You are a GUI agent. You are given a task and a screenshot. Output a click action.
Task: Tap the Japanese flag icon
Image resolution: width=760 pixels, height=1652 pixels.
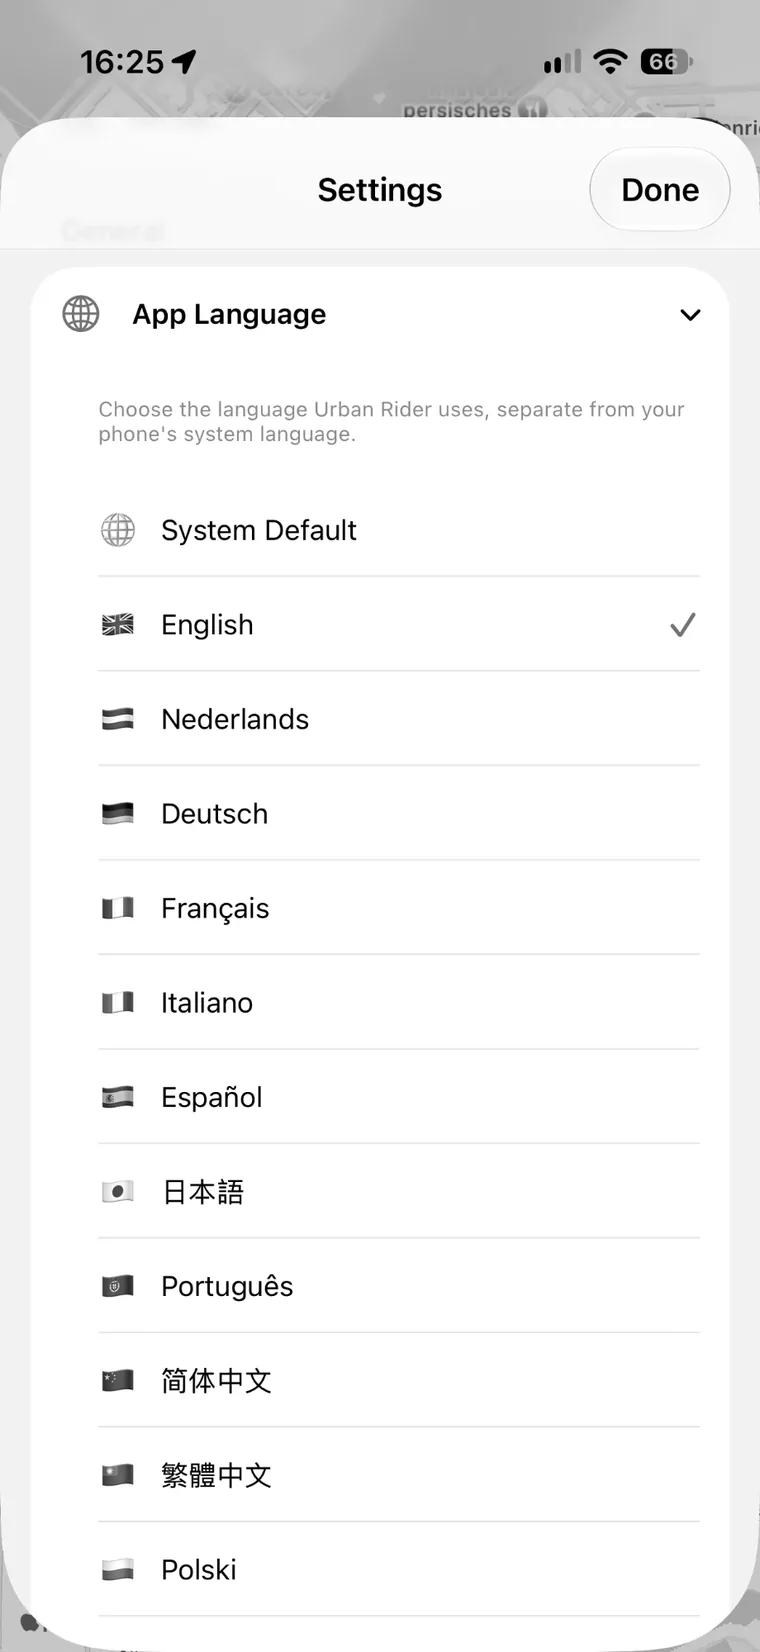point(118,1192)
